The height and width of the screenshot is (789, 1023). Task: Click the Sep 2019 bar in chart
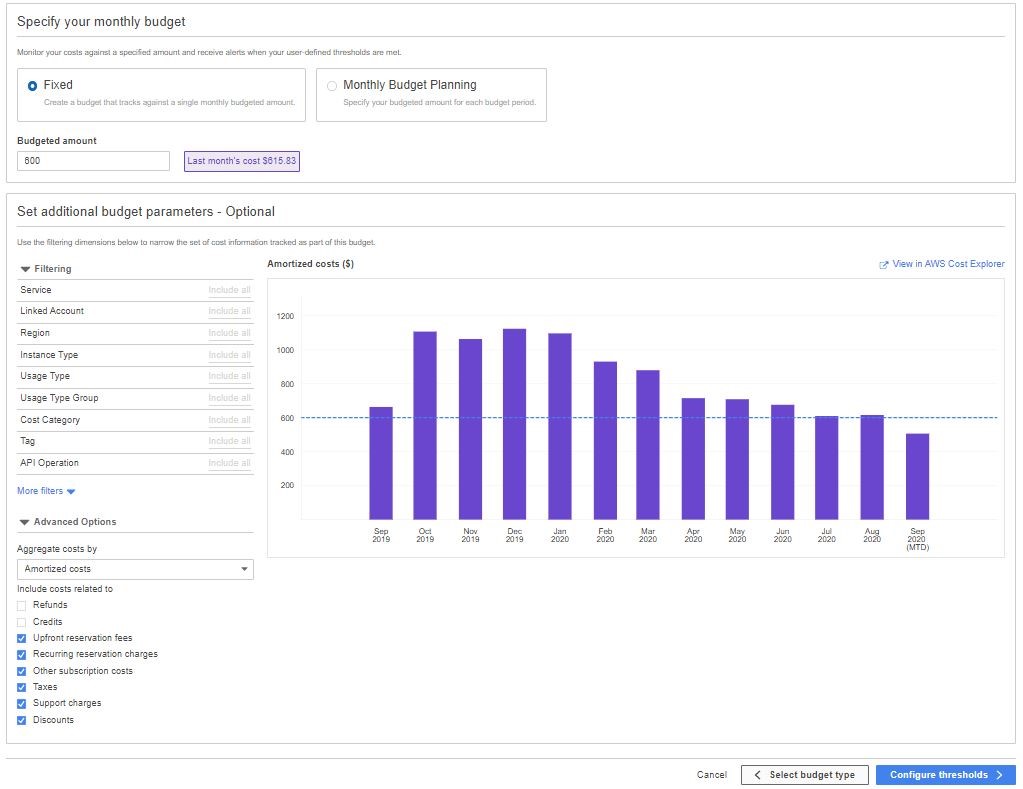click(381, 463)
